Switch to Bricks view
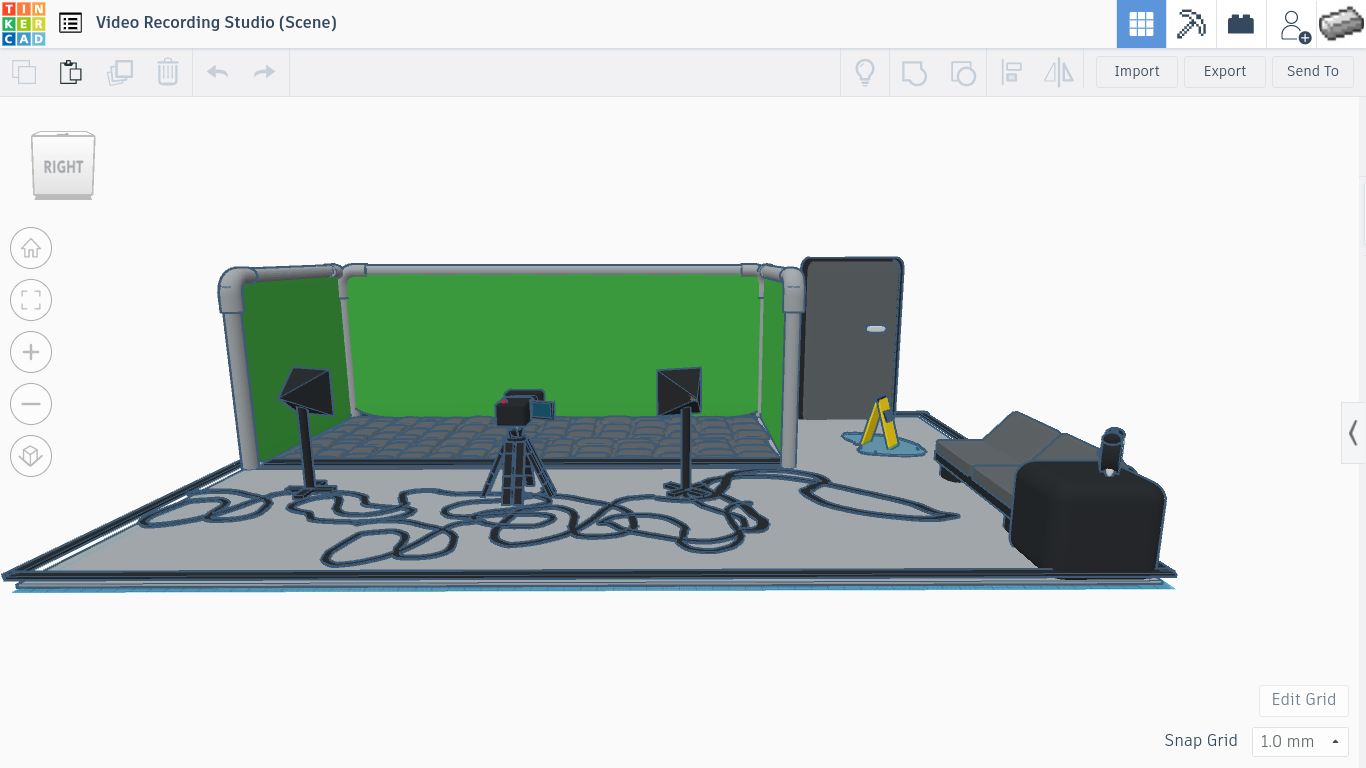 pos(1240,23)
